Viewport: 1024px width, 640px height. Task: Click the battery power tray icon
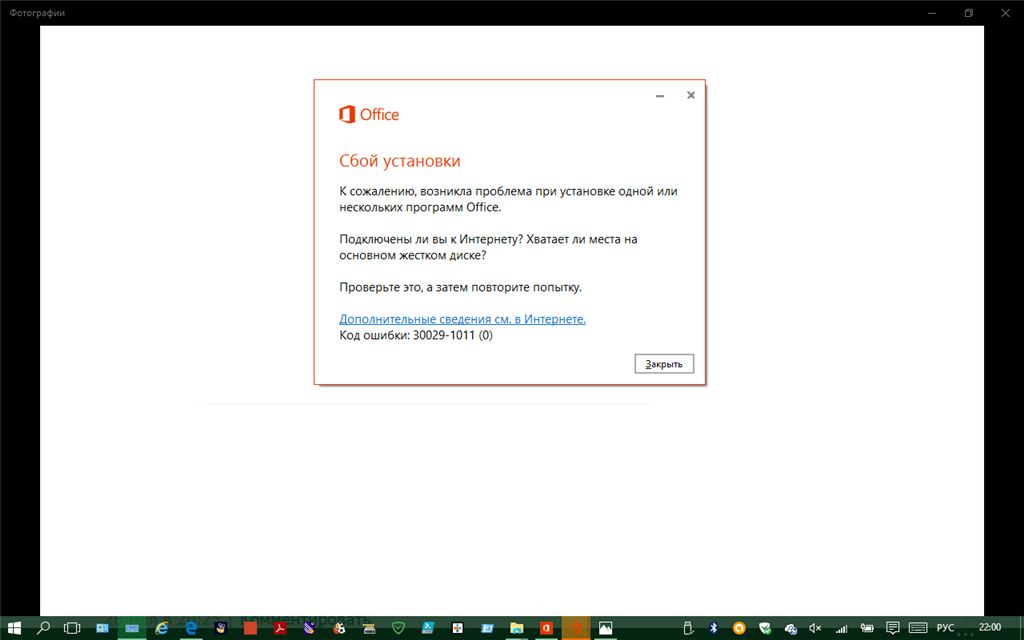[x=867, y=628]
